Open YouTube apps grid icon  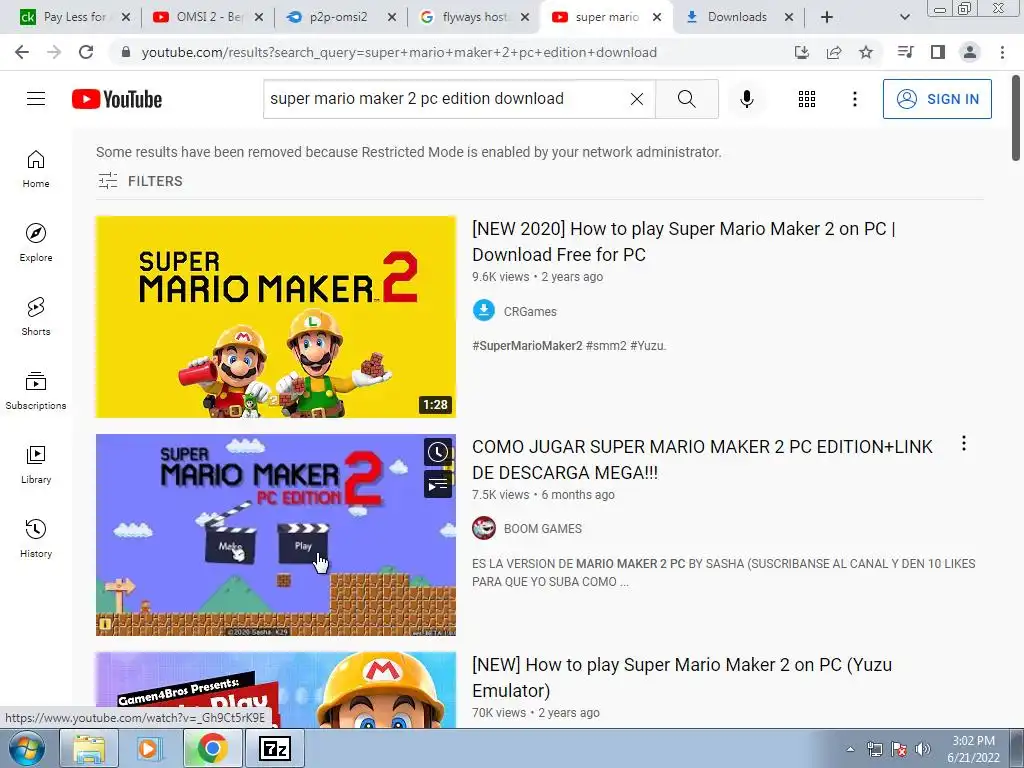(x=807, y=99)
